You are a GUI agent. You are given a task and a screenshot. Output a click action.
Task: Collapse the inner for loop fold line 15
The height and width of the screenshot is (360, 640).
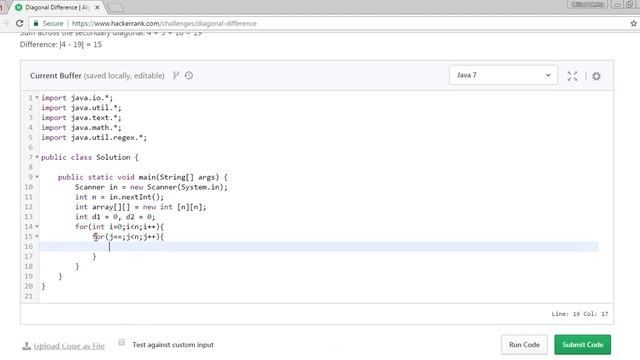(37, 236)
